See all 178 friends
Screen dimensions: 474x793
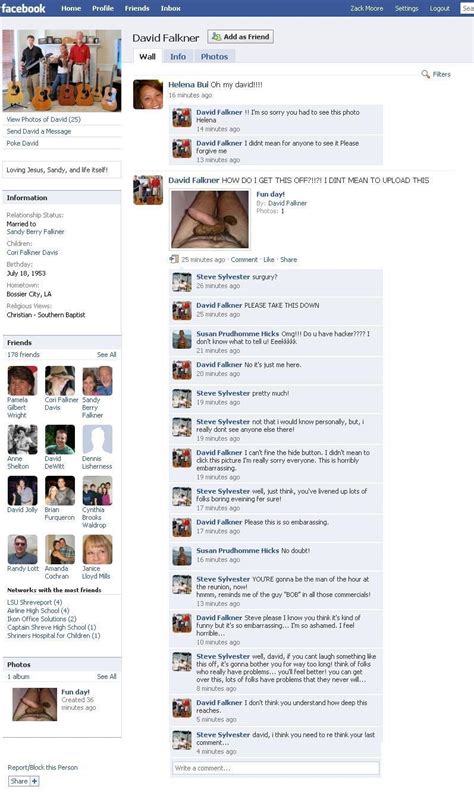pos(107,355)
